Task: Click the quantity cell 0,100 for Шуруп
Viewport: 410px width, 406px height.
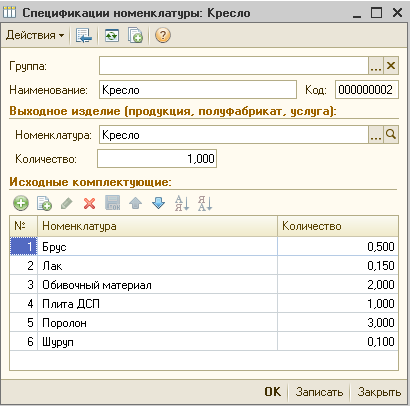Action: 338,341
